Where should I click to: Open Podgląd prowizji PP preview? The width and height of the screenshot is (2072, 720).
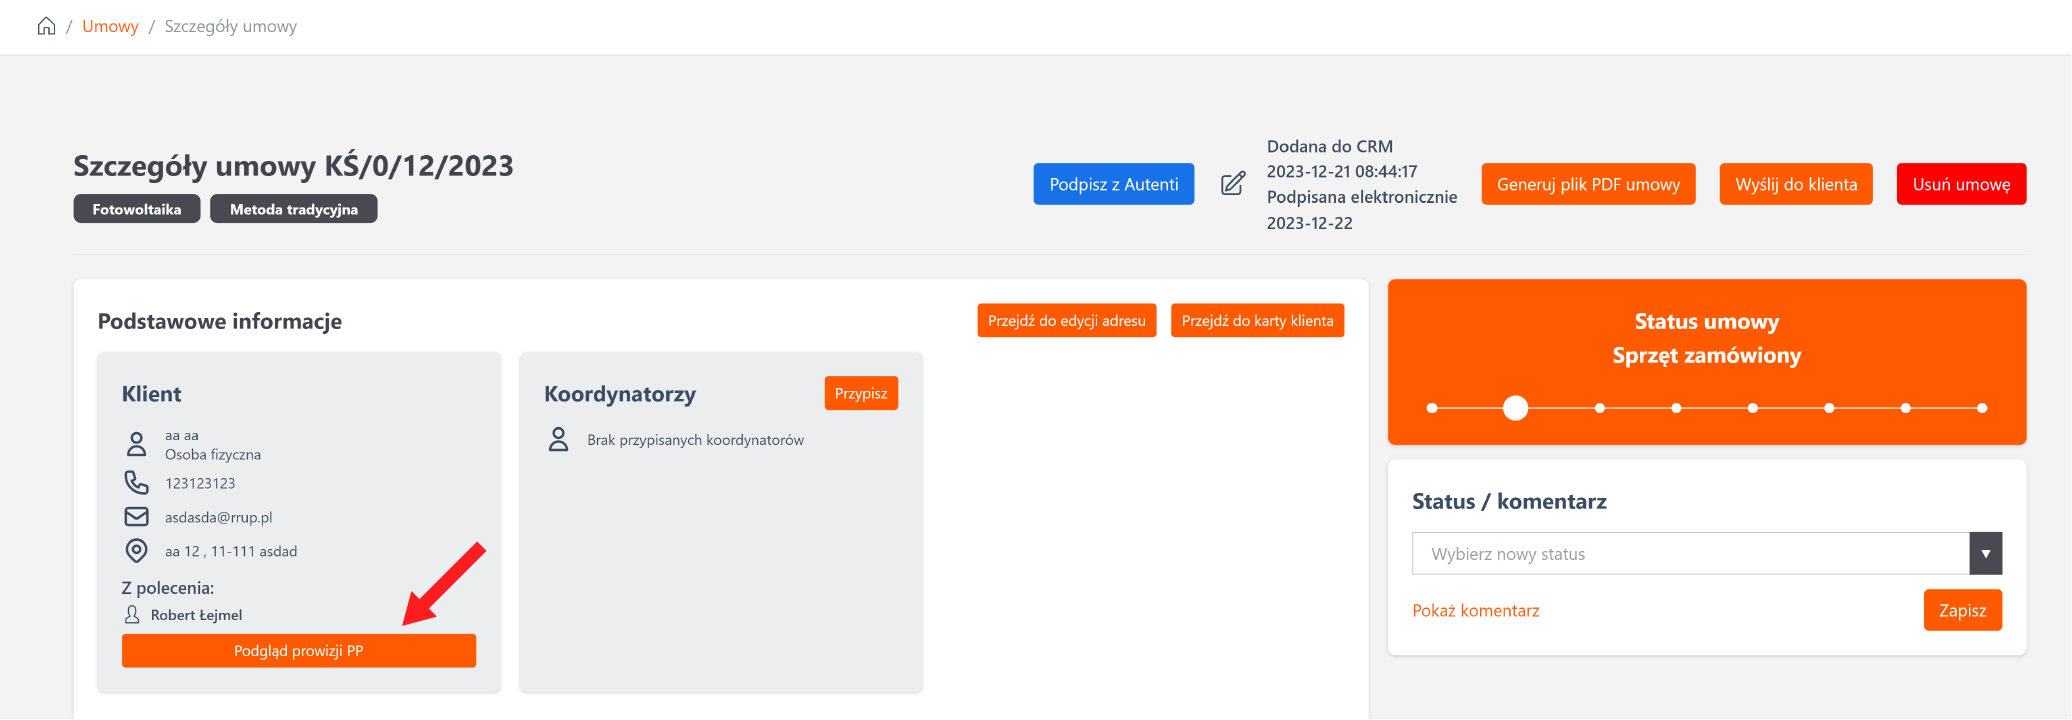[x=299, y=651]
